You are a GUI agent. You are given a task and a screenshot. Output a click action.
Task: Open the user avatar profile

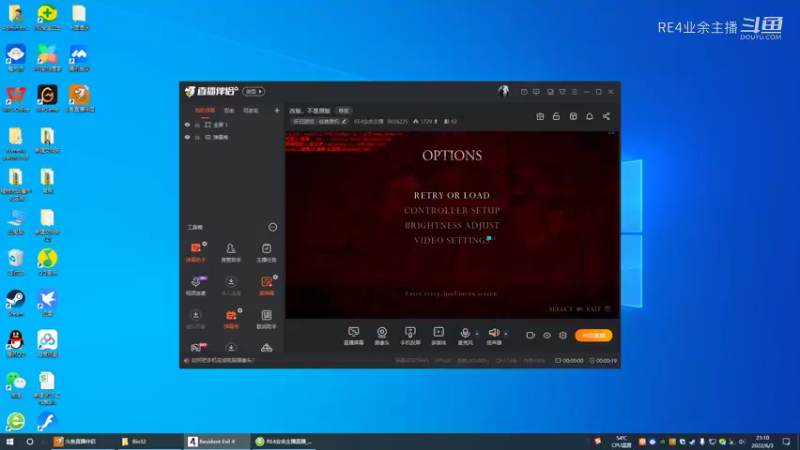pyautogui.click(x=504, y=91)
